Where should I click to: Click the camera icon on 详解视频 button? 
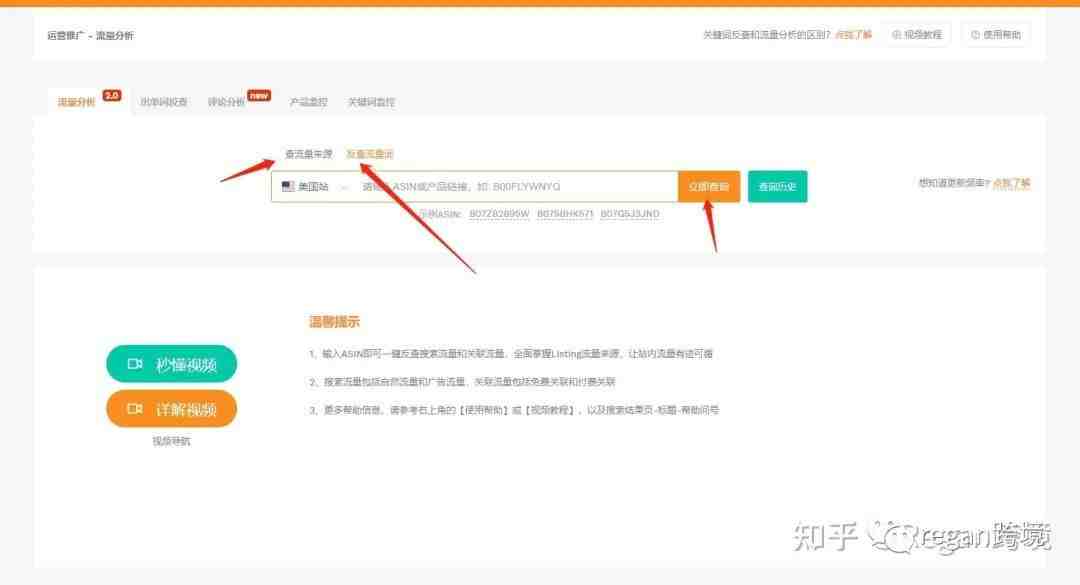pos(134,409)
